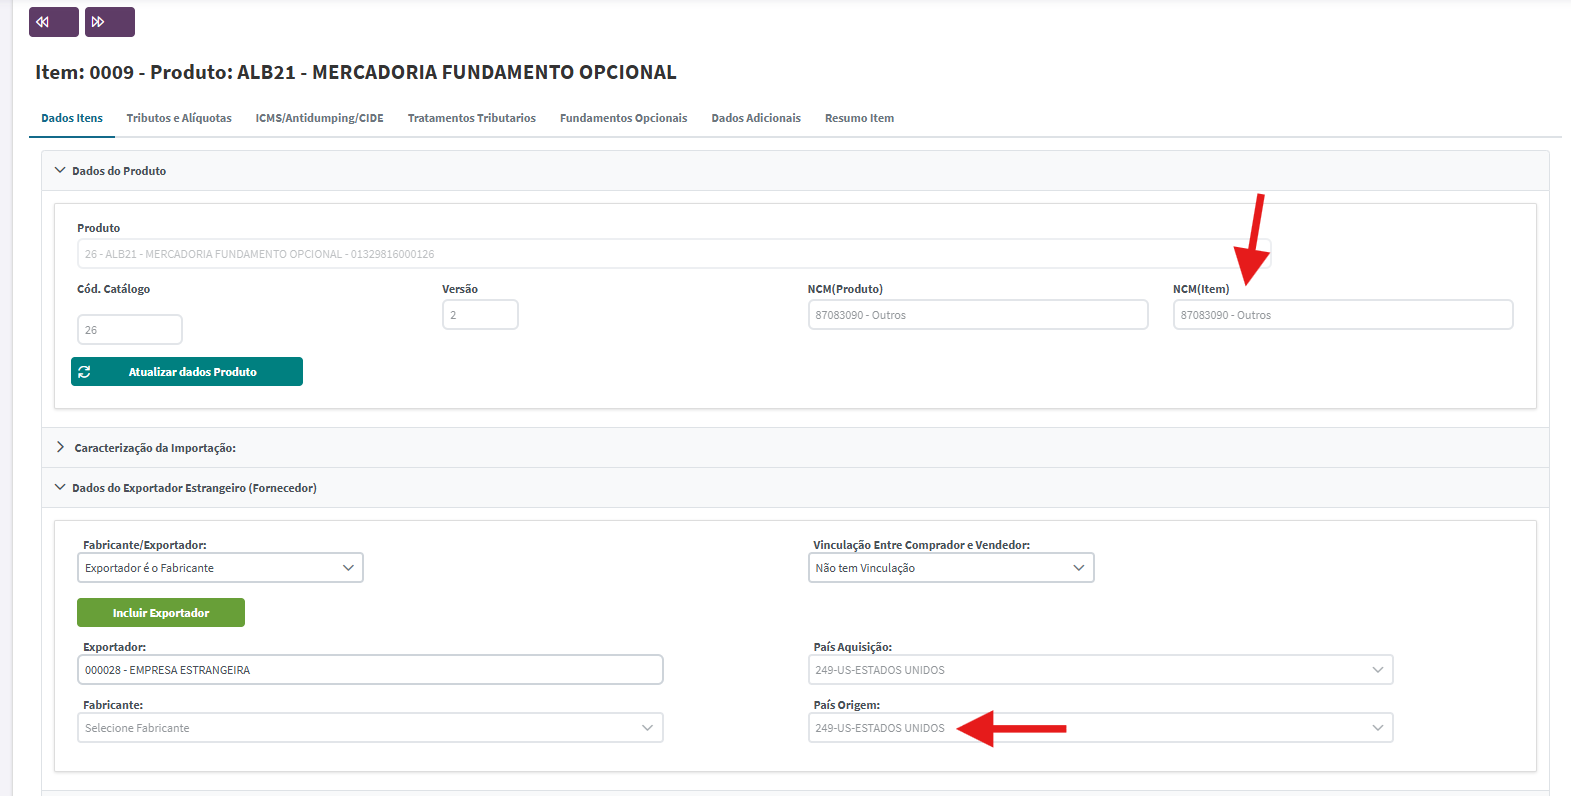This screenshot has height=796, width=1571.
Task: Open ICMS/Antidumping/CIDE tab
Action: [x=320, y=118]
